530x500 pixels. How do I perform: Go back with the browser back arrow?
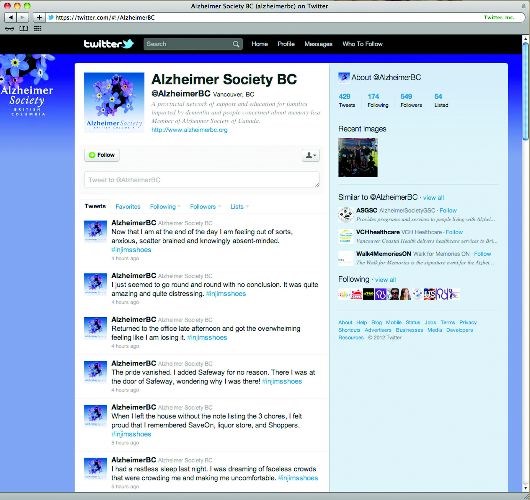click(10, 17)
